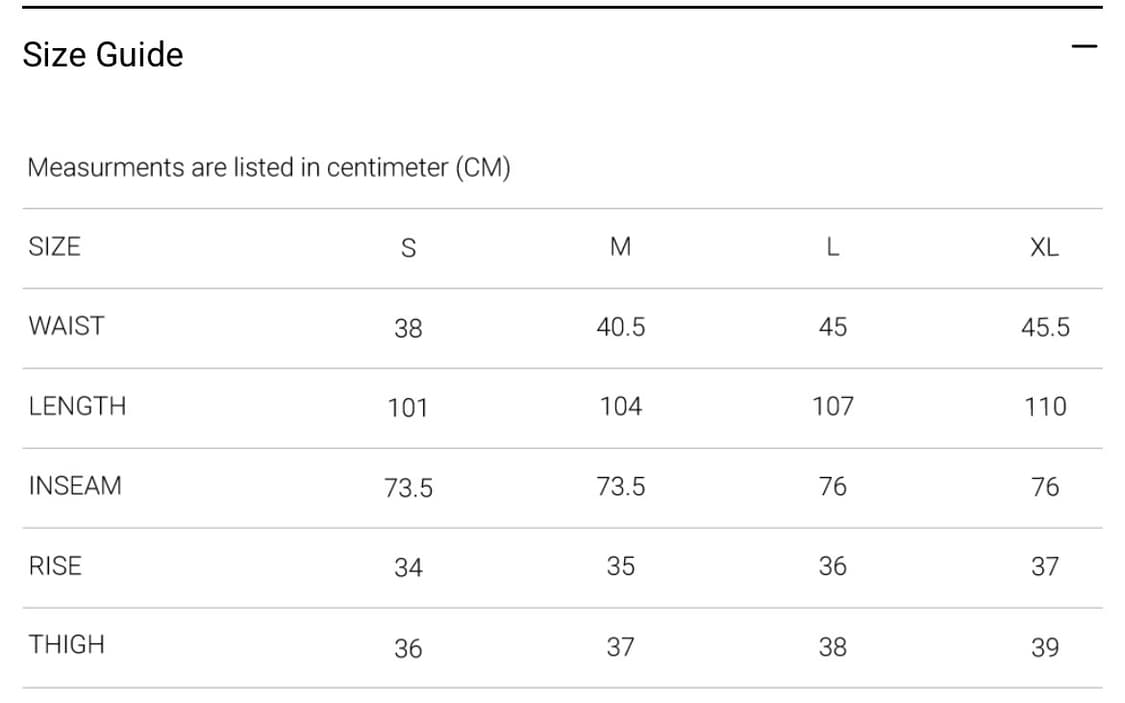The height and width of the screenshot is (703, 1125).
Task: Click waist value 38 for S
Action: click(408, 328)
